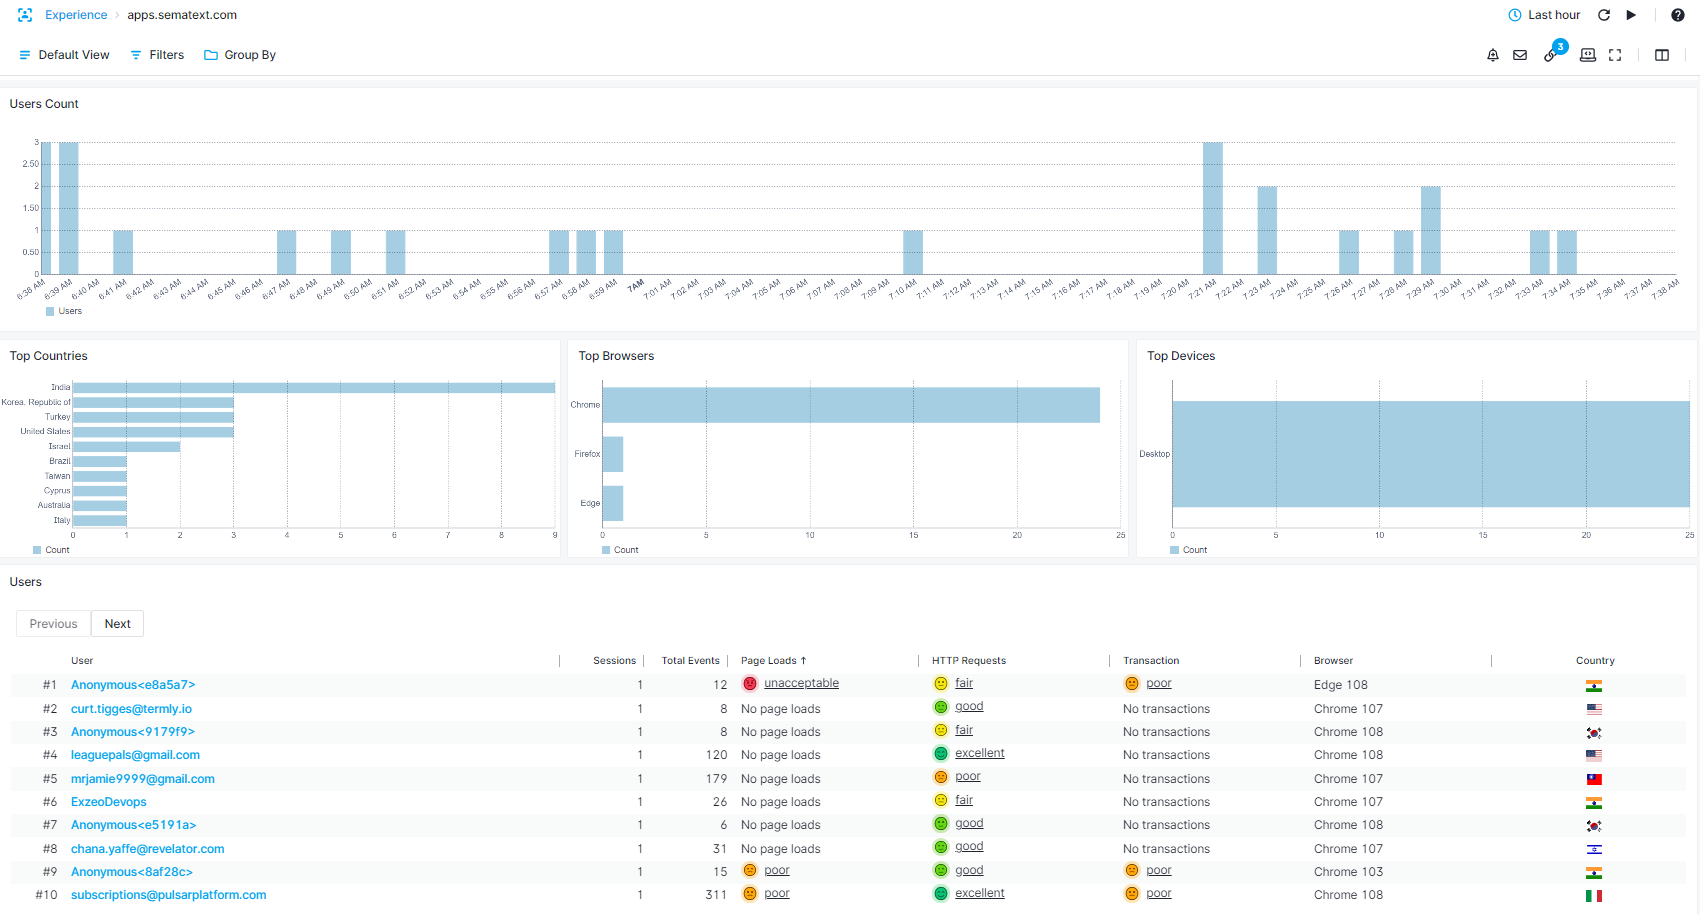The width and height of the screenshot is (1700, 915).
Task: Click excellent HTTP rating for leaguepals@gmail.com
Action: (980, 753)
